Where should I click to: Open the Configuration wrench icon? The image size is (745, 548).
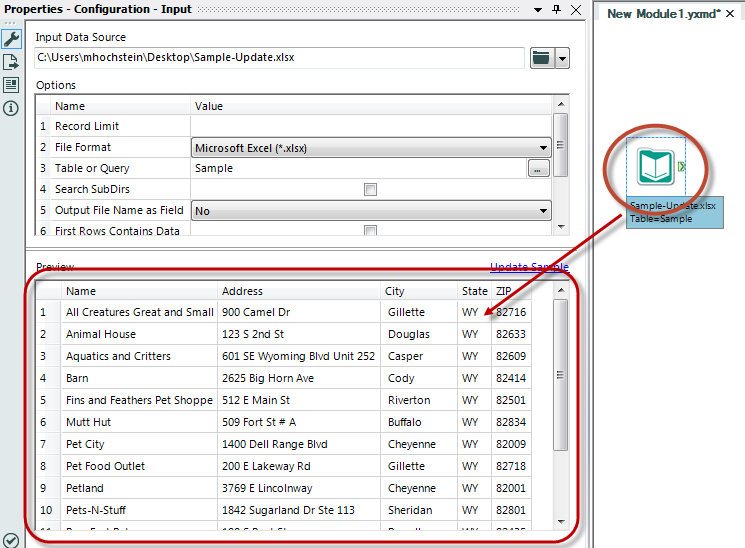click(11, 39)
